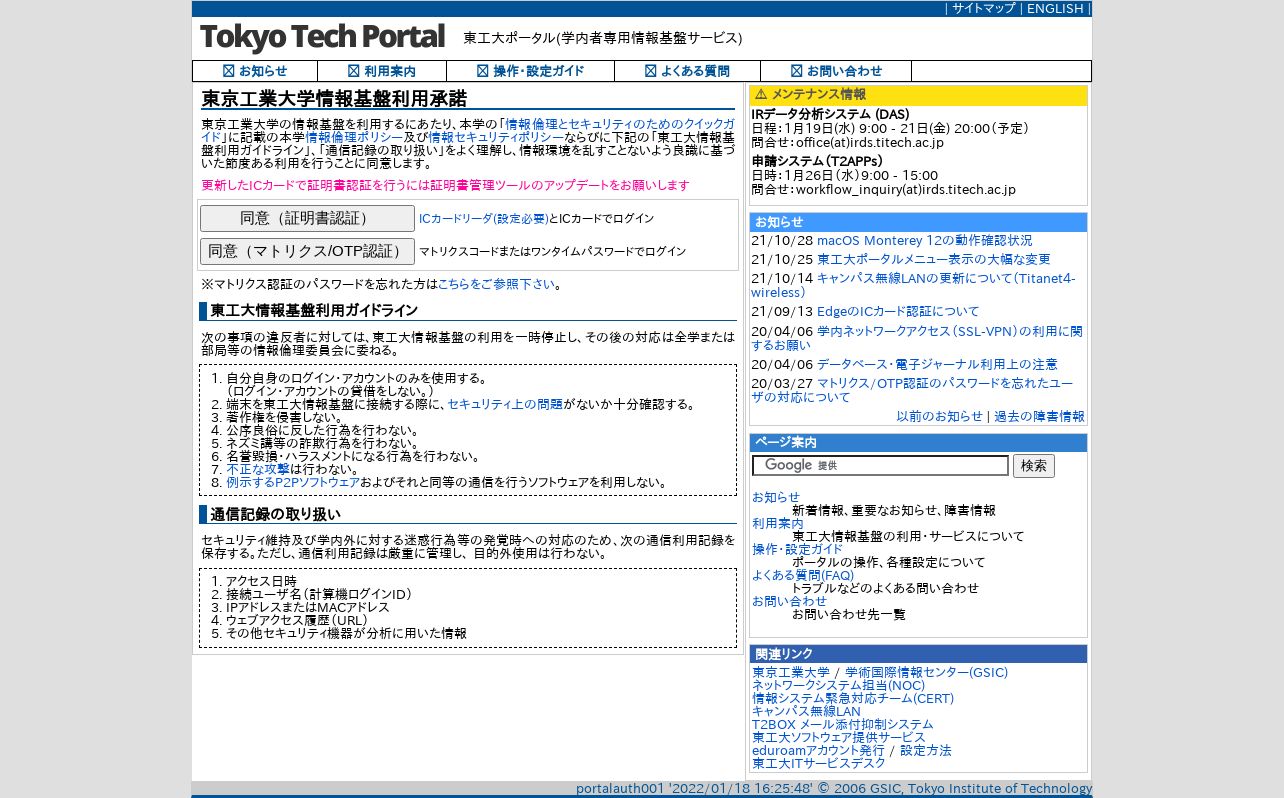Open the 情報セキュリティポリシー link

point(496,137)
